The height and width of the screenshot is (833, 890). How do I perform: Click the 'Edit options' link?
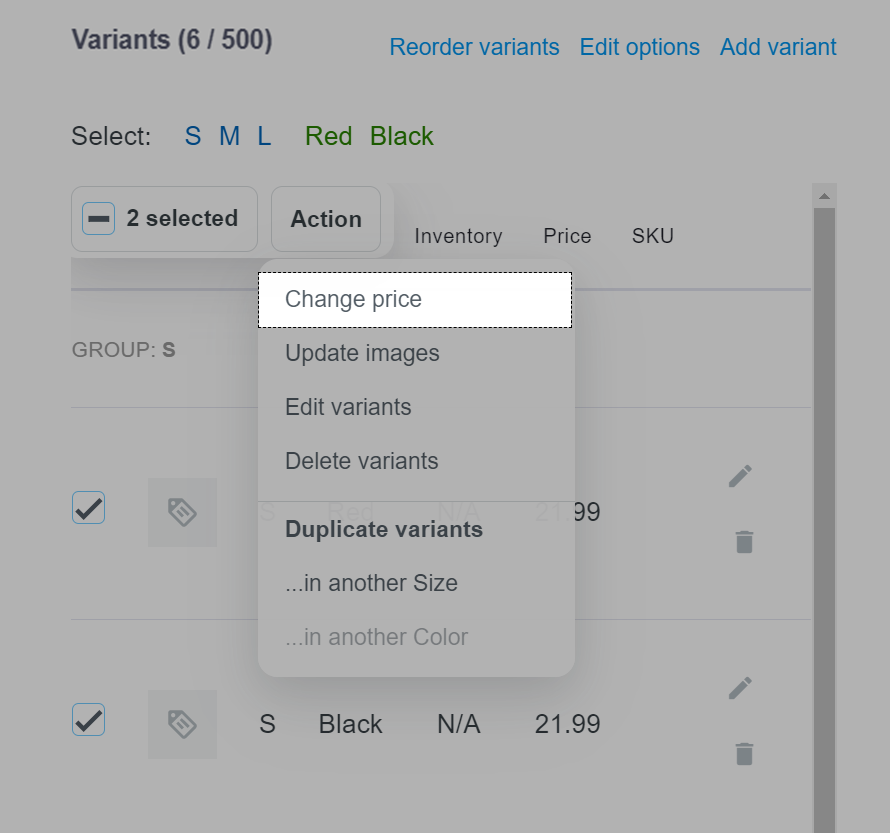pyautogui.click(x=640, y=47)
